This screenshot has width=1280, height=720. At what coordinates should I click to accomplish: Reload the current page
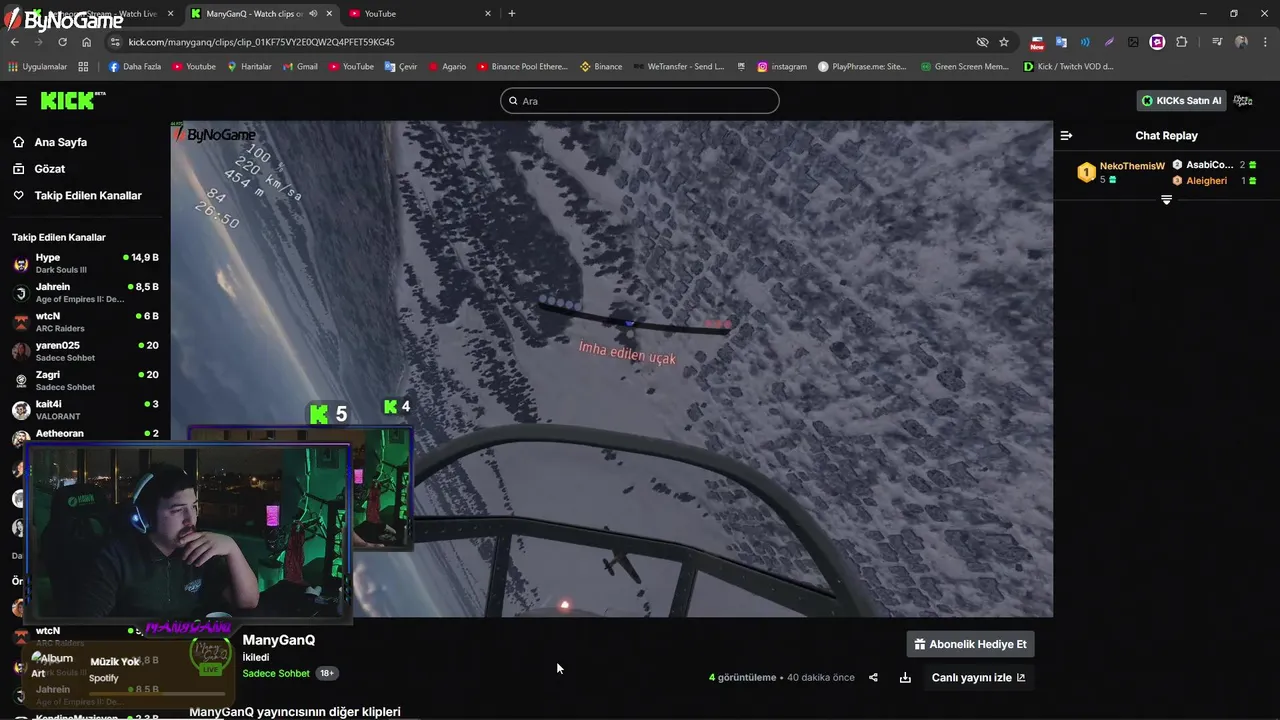point(62,42)
